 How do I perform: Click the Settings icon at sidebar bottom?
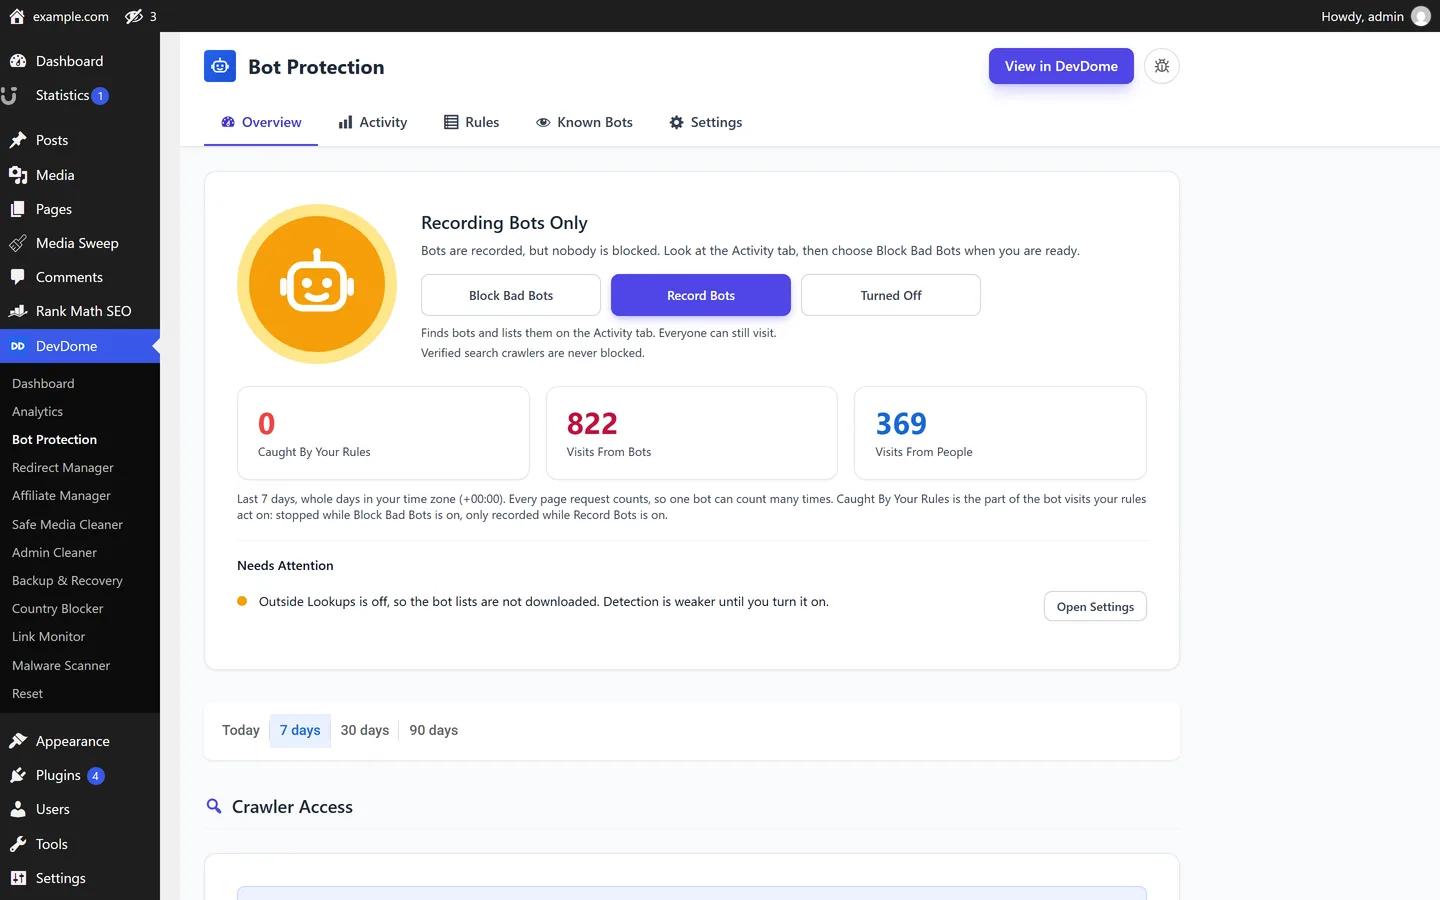coord(18,878)
